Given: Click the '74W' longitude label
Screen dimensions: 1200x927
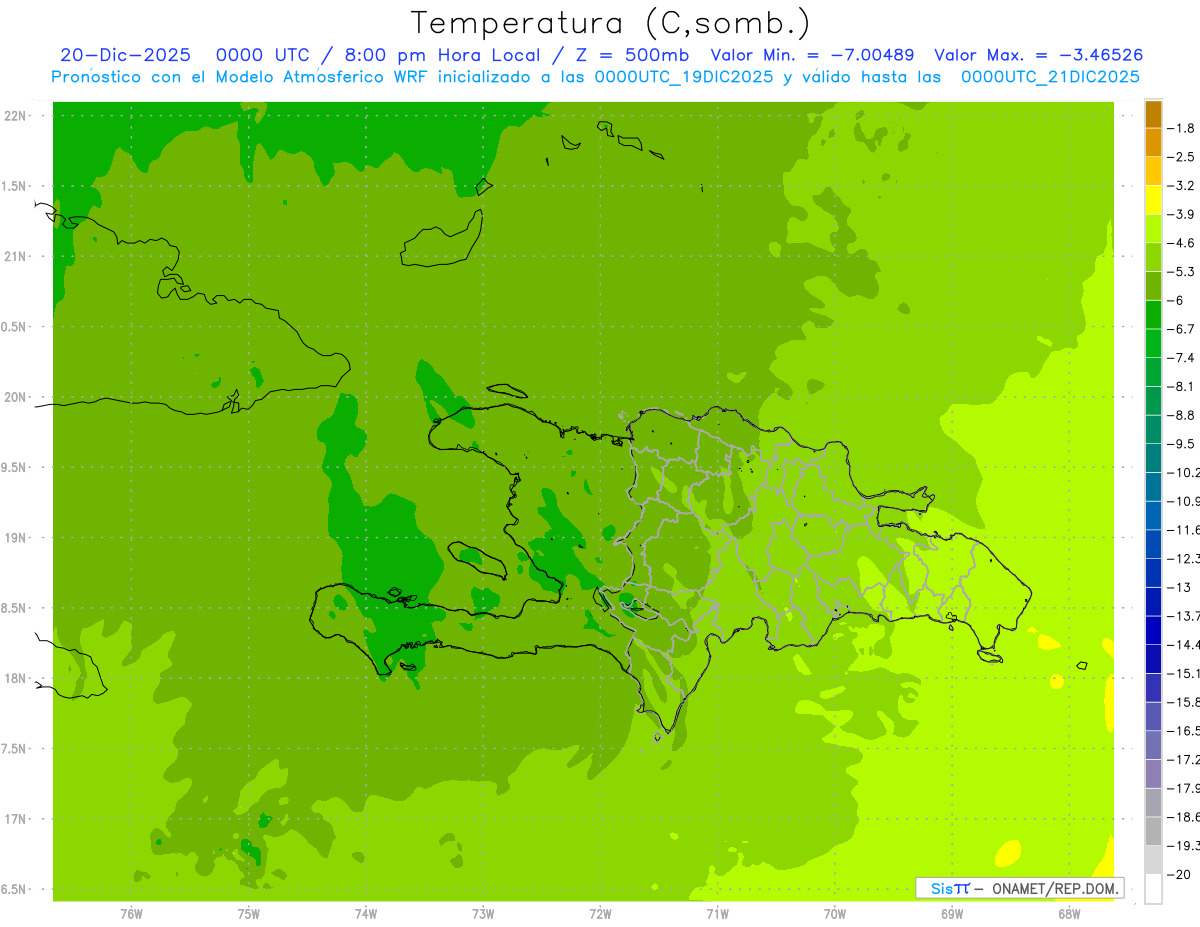Looking at the screenshot, I should [366, 914].
